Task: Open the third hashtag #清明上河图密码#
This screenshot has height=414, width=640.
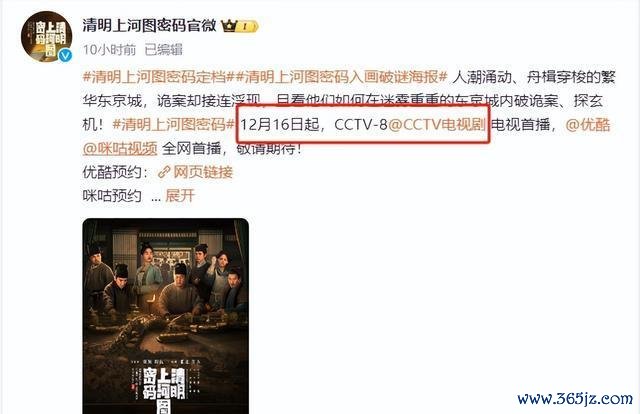Action: click(x=173, y=125)
